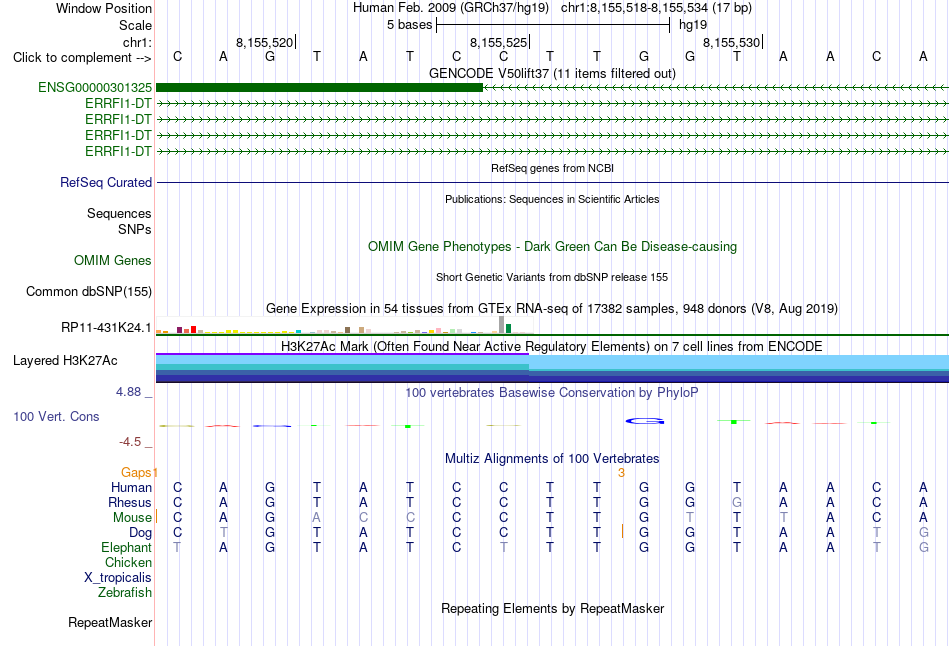Select the Chicken alignment row label
The height and width of the screenshot is (646, 950).
128,562
